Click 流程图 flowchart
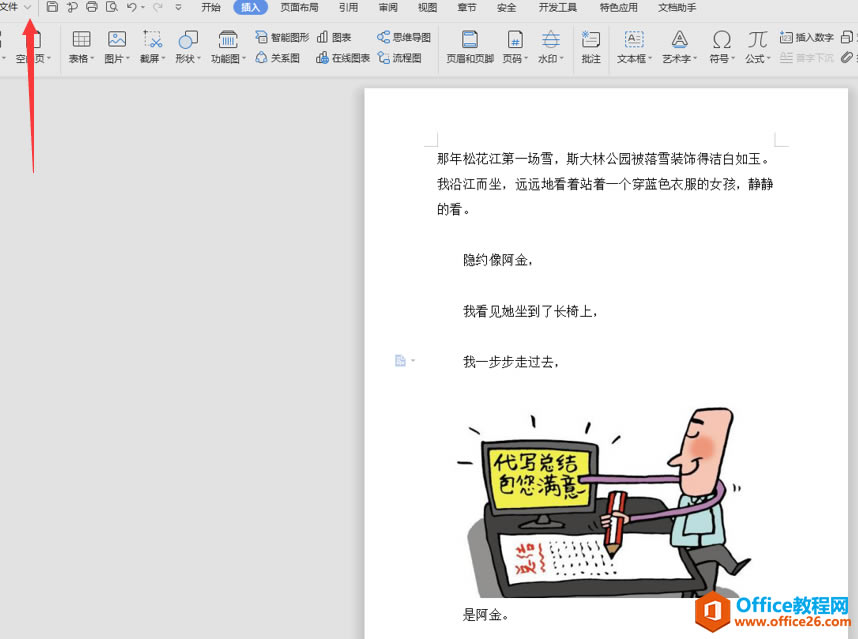858x639 pixels. [x=400, y=57]
